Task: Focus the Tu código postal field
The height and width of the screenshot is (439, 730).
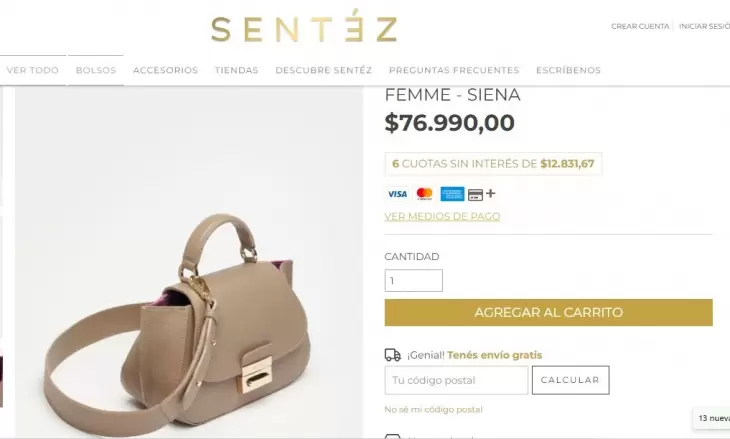Action: [x=456, y=380]
